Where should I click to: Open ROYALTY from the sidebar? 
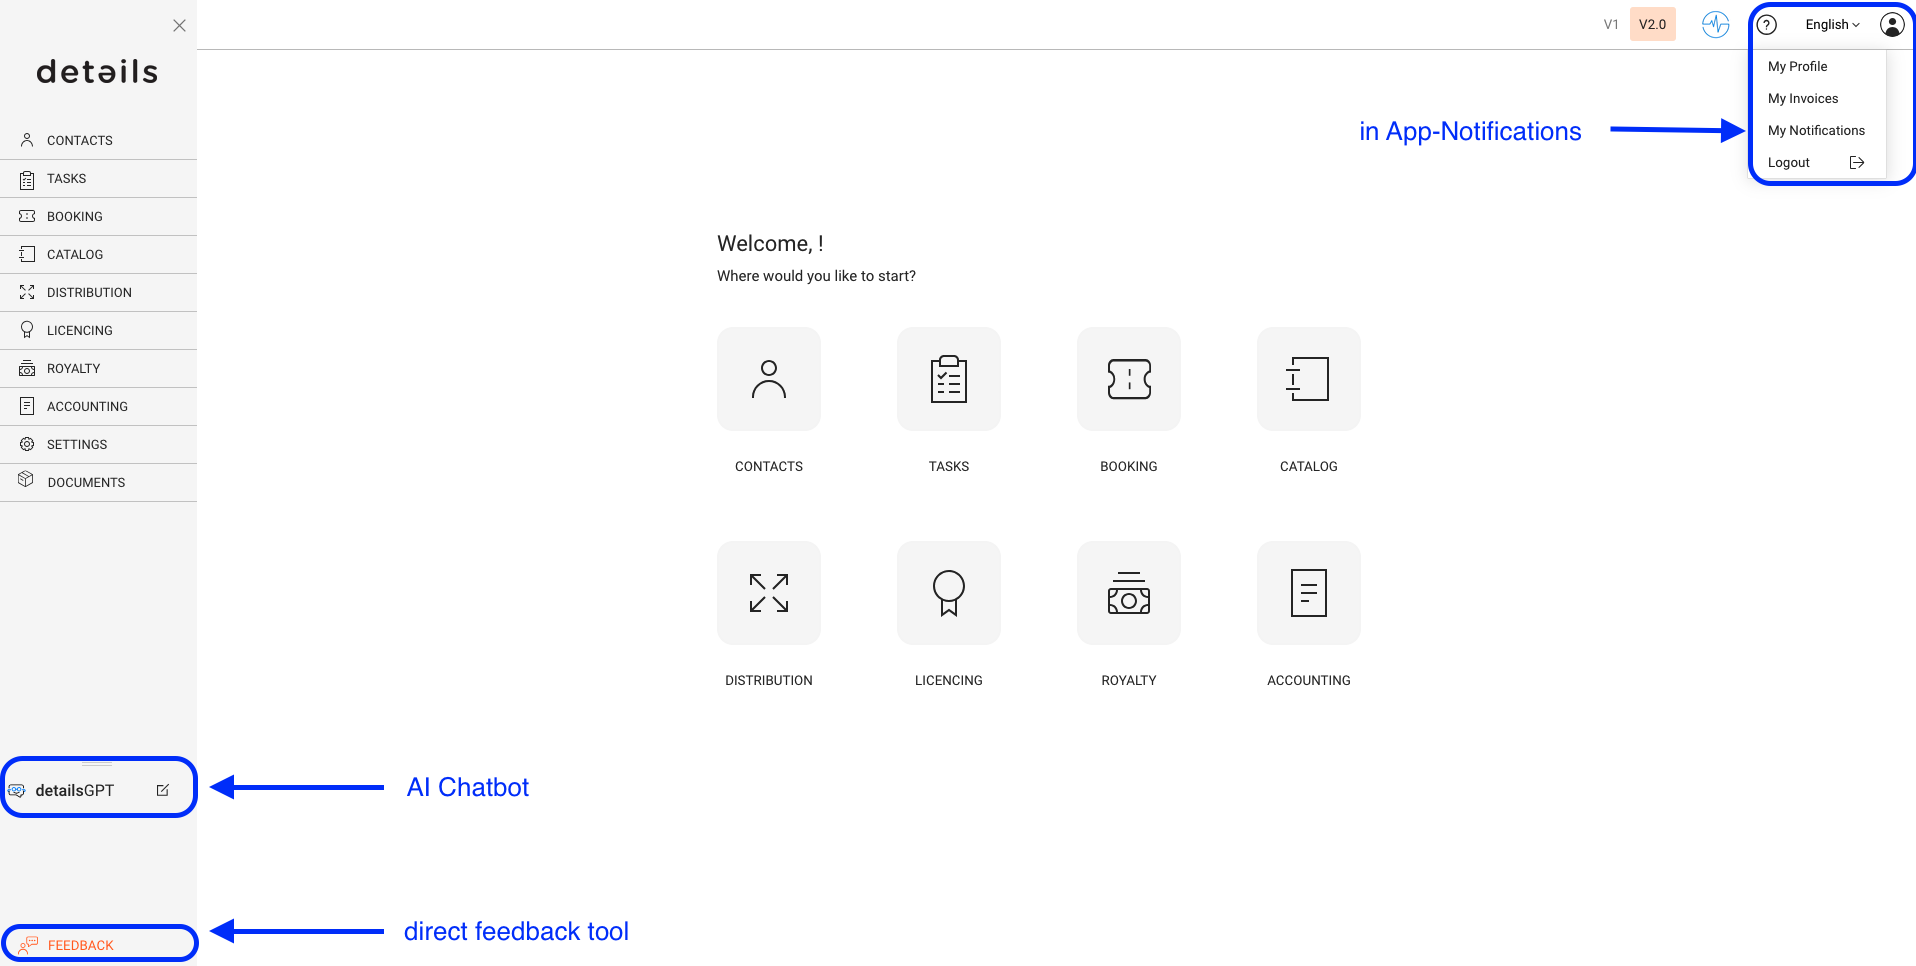[x=98, y=369]
